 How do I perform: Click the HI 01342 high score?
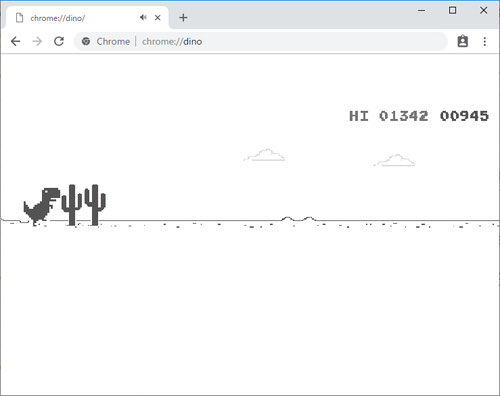click(x=389, y=116)
